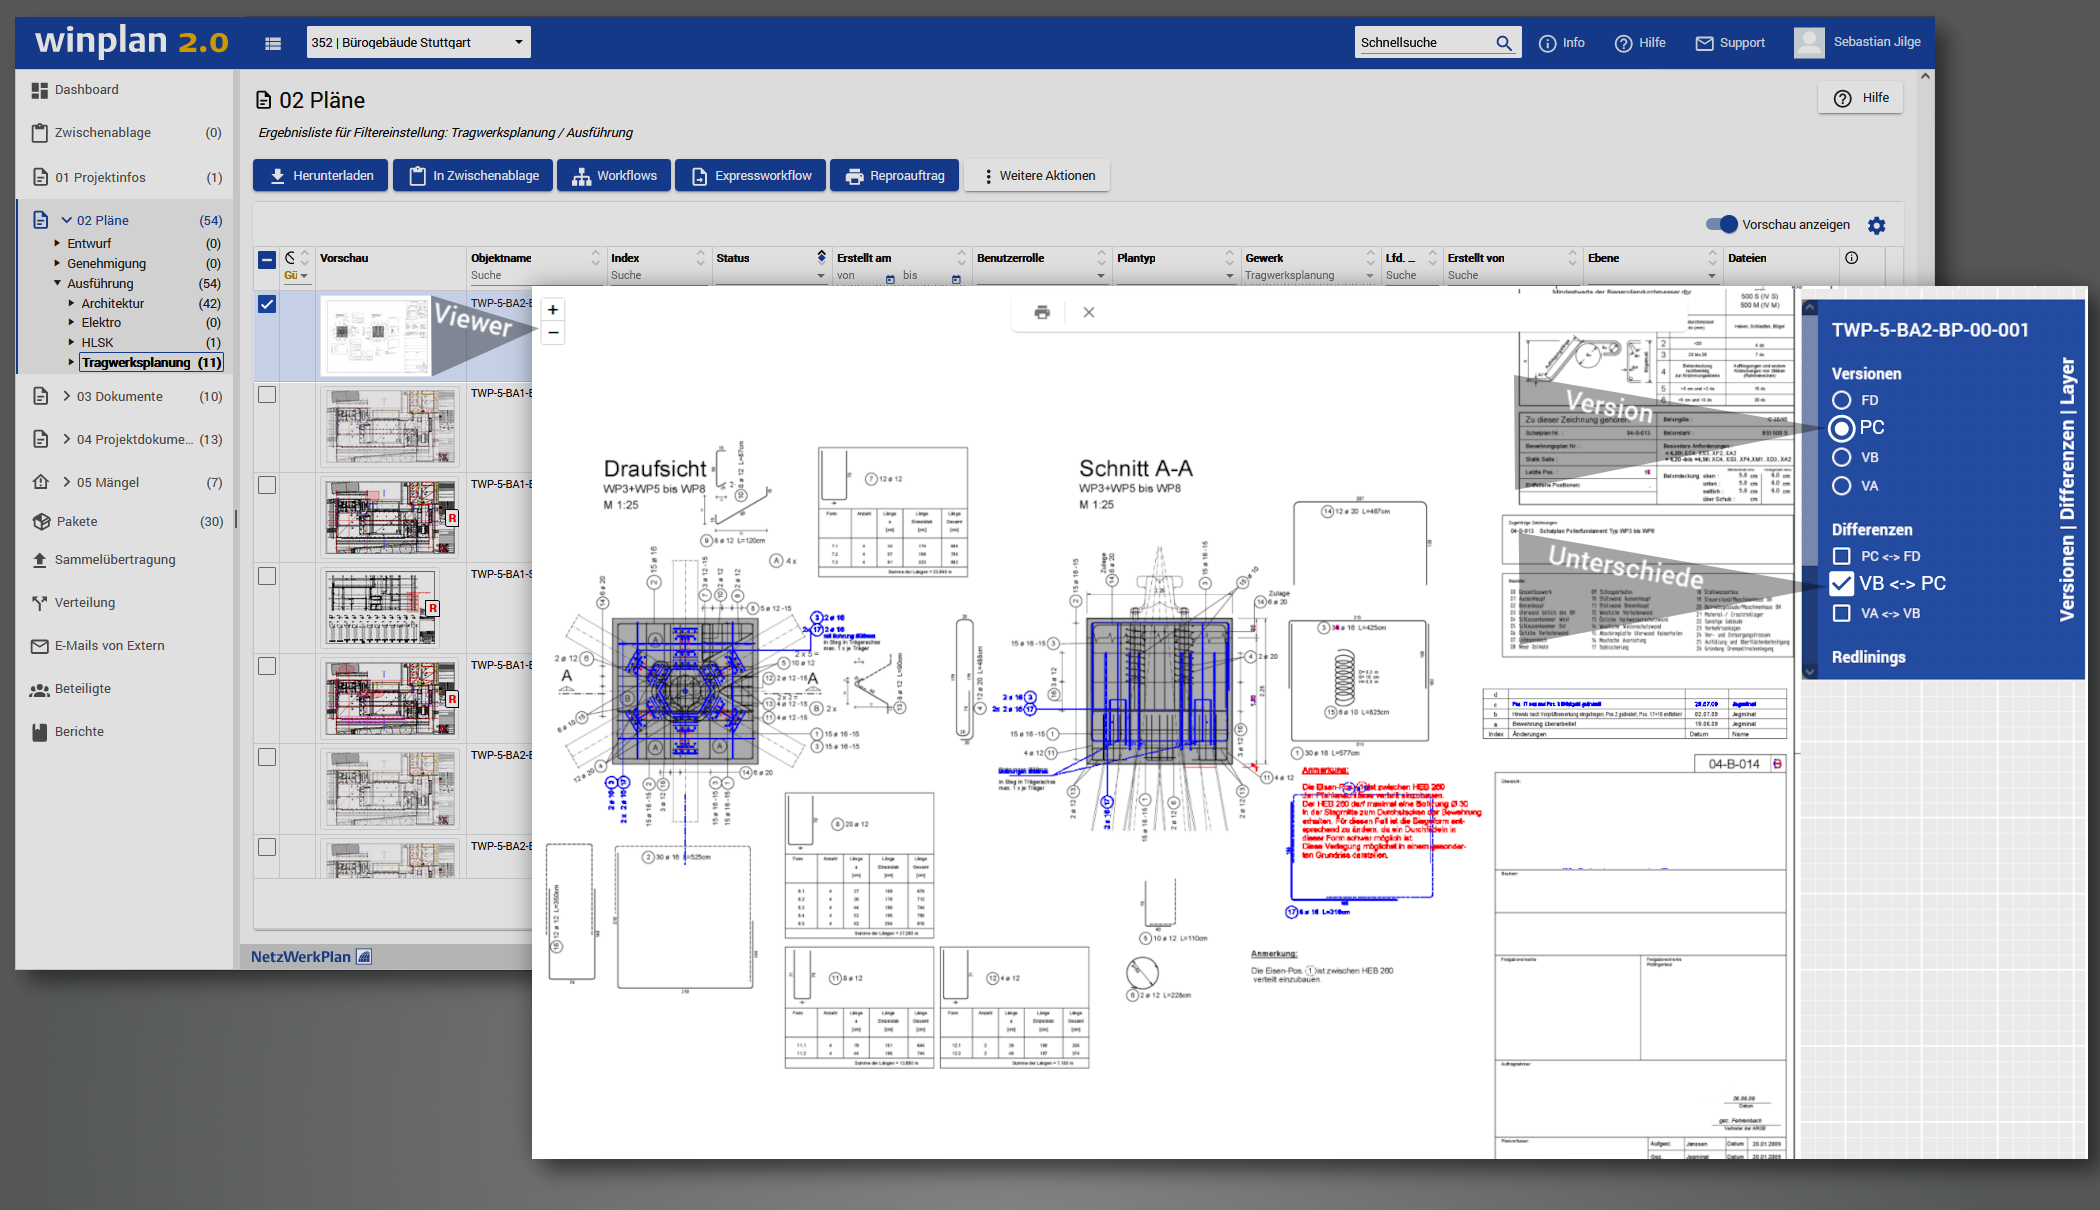Select version PC radio button

pyautogui.click(x=1842, y=428)
